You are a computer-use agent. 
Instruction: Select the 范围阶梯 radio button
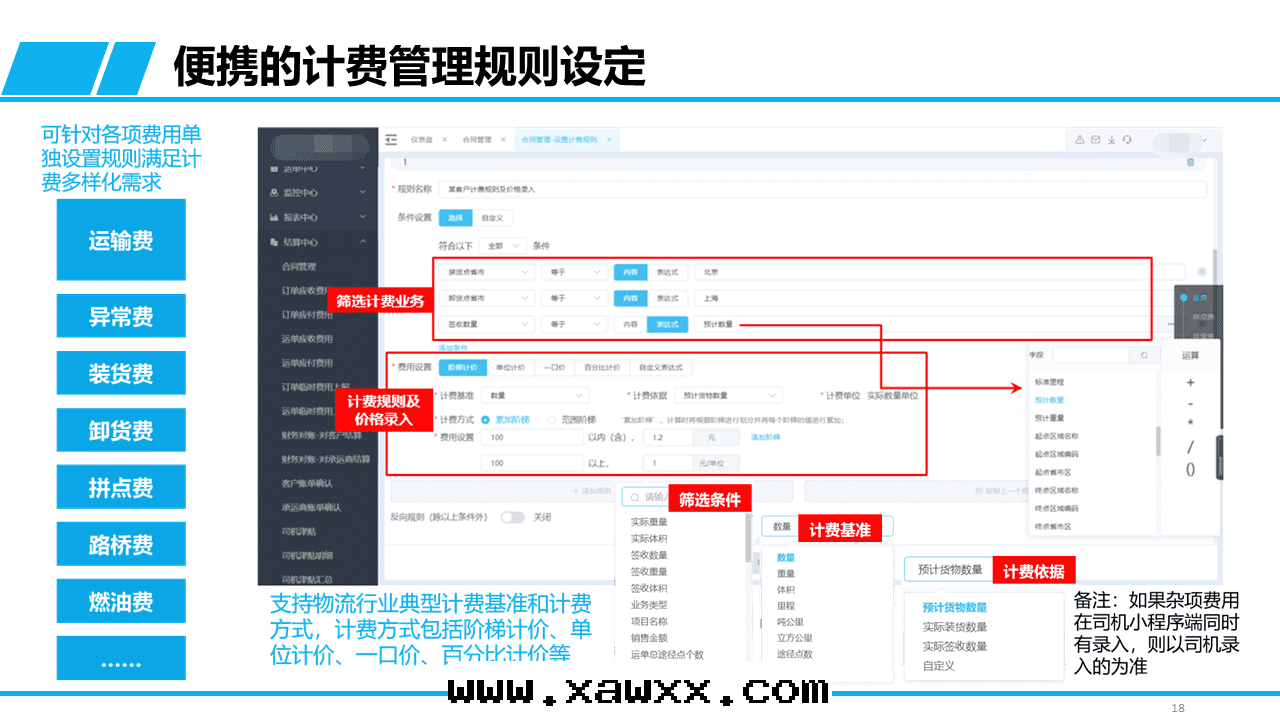click(x=553, y=420)
